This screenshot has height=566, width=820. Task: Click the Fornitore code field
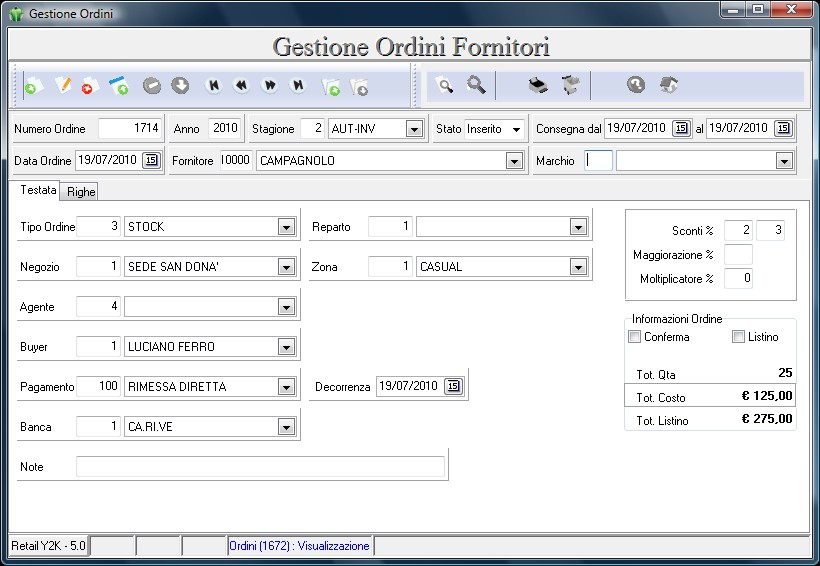(x=235, y=160)
